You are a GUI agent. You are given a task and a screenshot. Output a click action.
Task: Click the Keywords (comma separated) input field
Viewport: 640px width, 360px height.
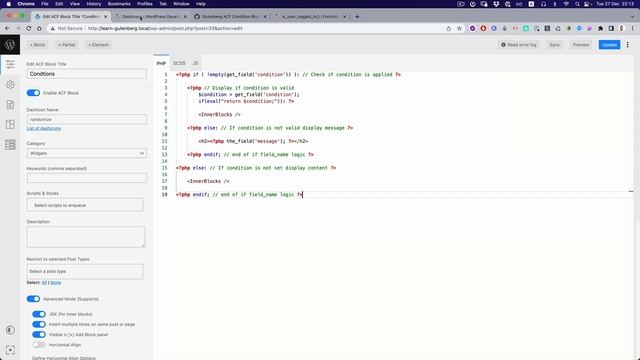point(87,178)
